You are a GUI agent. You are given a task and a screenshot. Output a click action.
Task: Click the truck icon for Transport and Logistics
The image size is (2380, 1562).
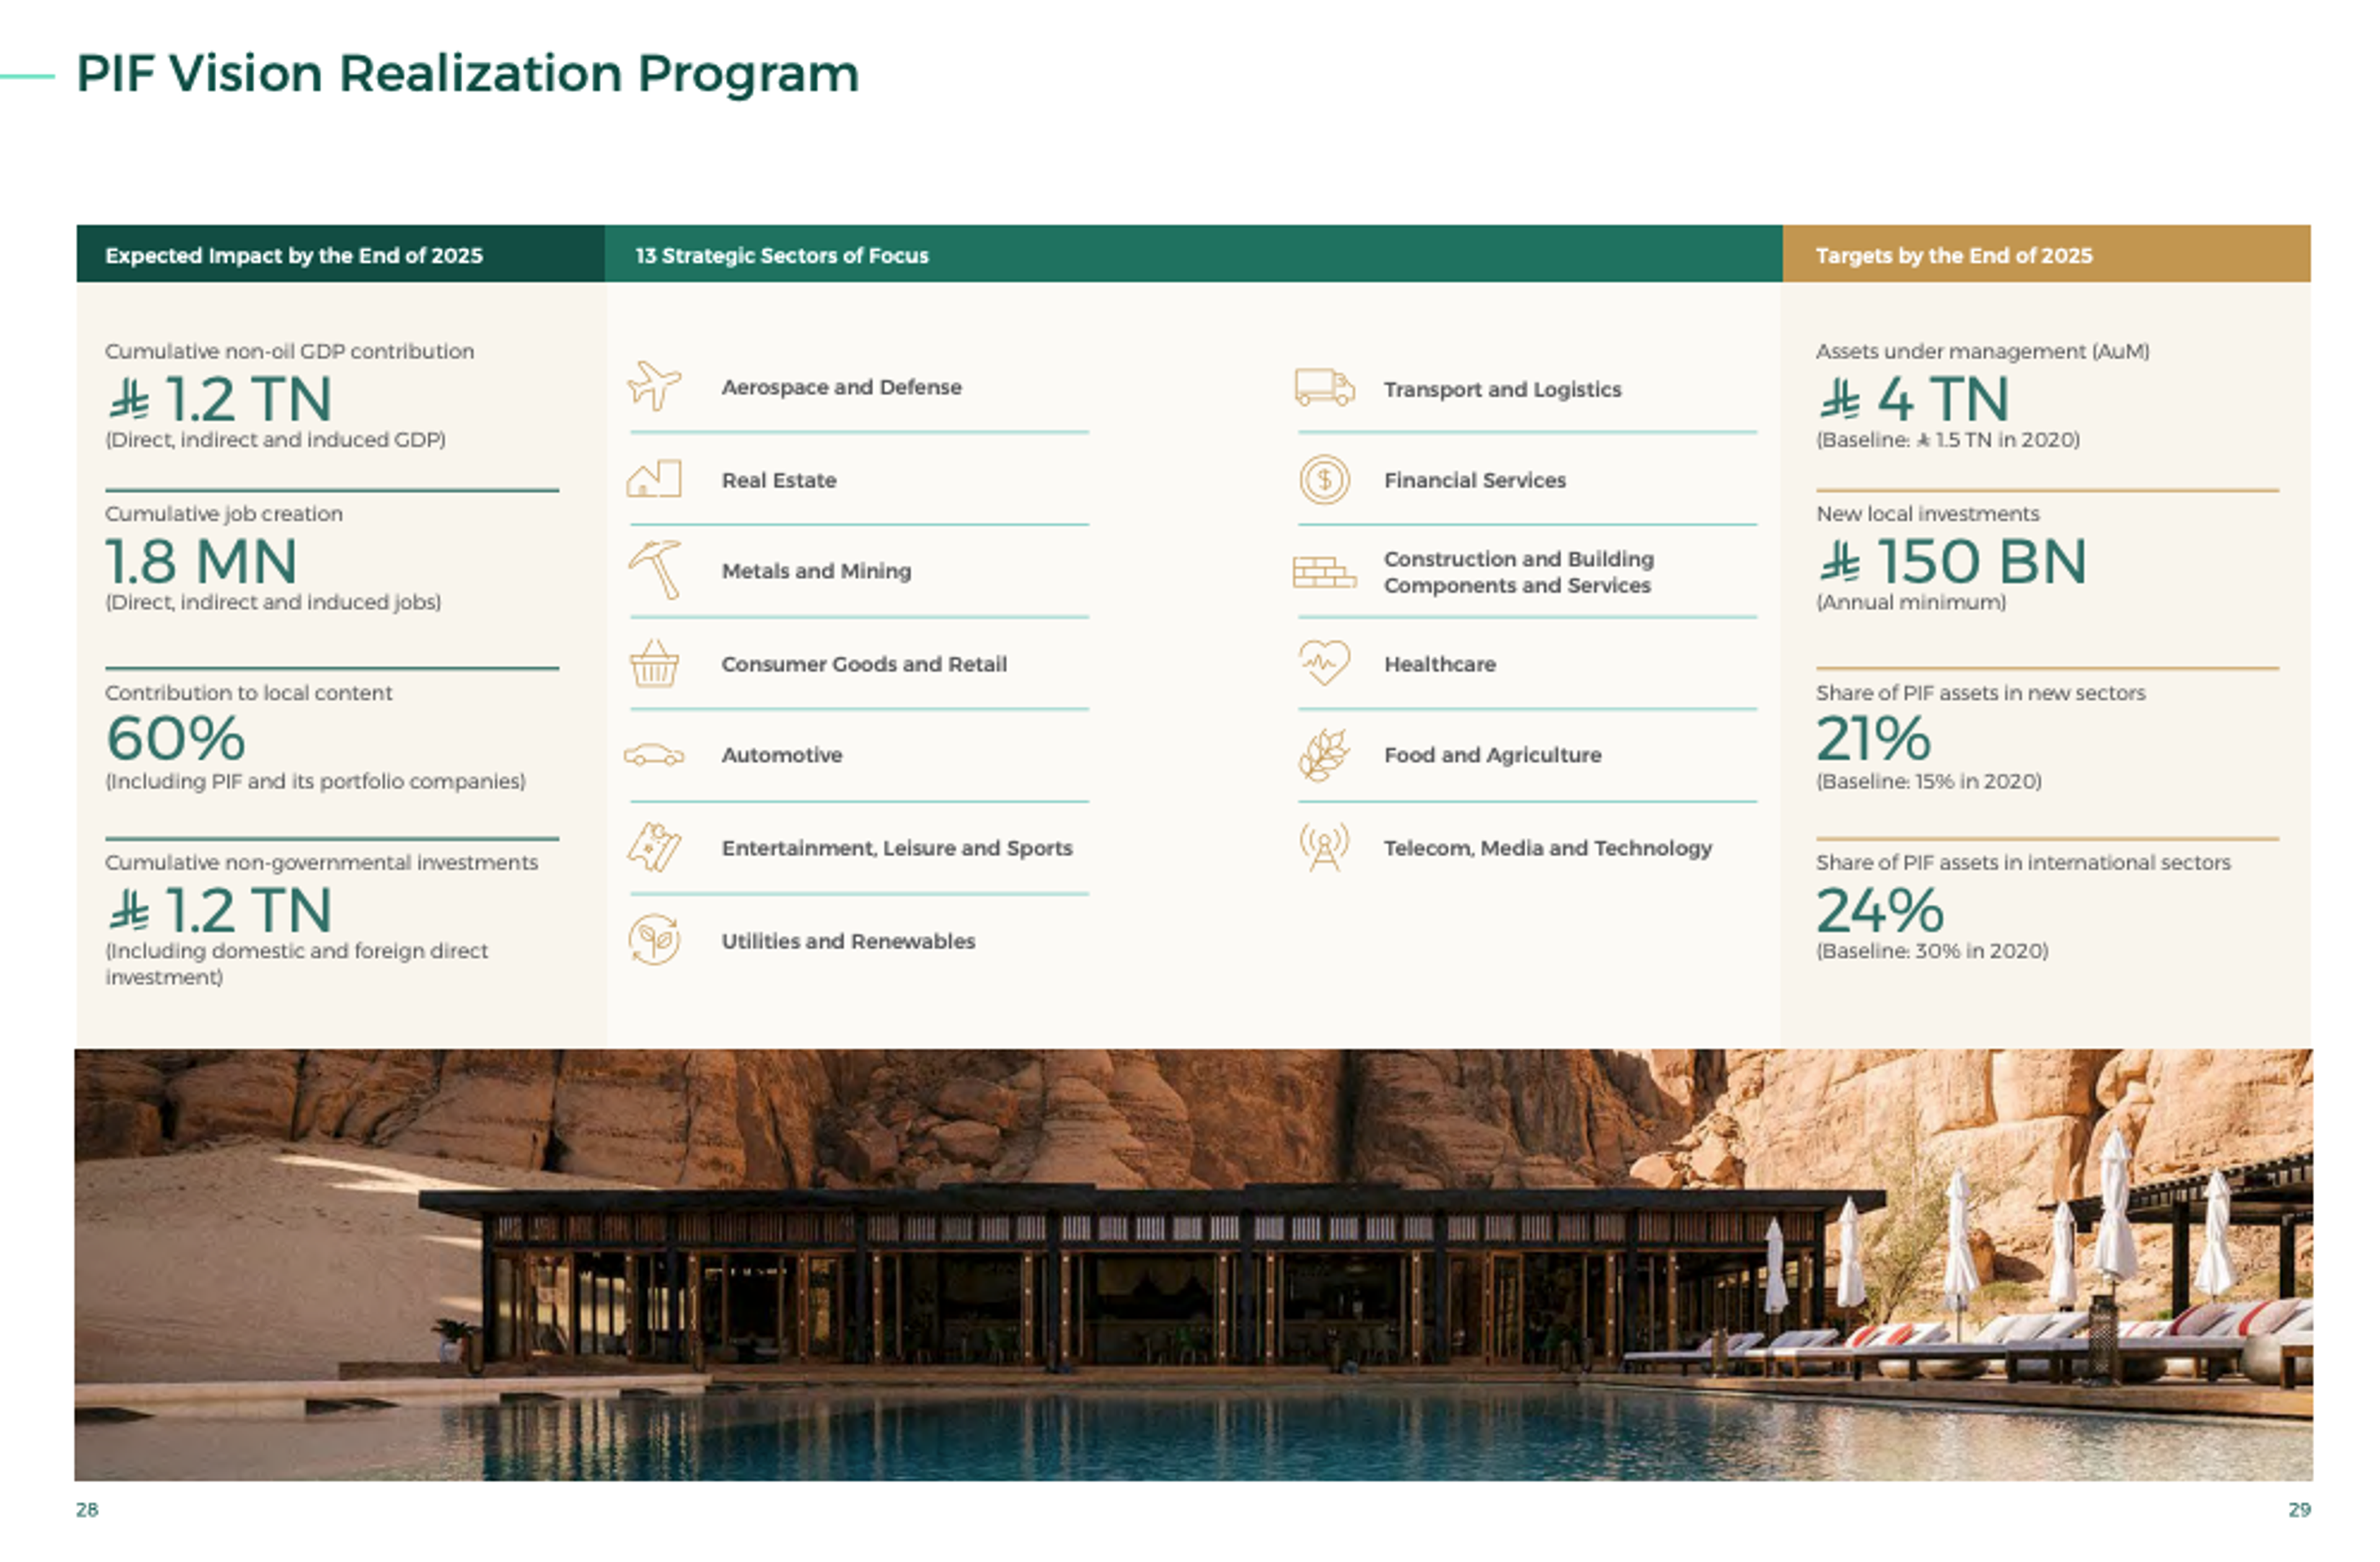click(x=1324, y=387)
